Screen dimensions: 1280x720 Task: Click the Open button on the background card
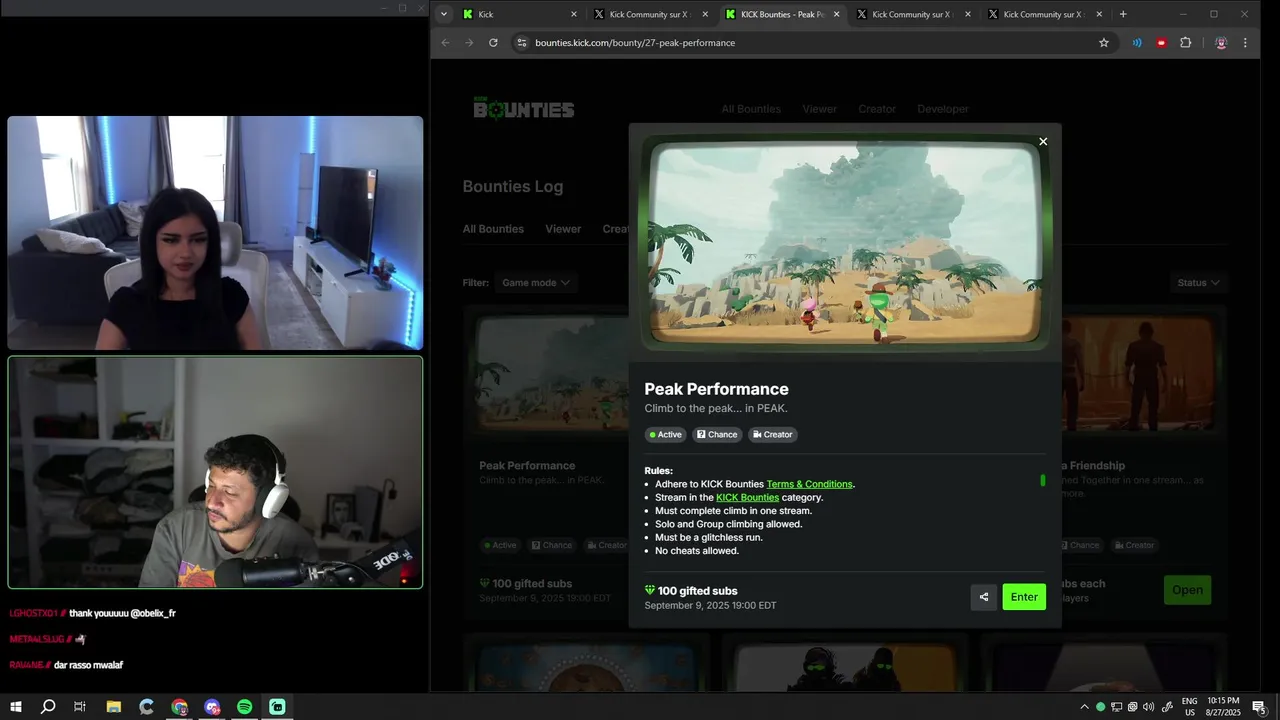click(x=1187, y=590)
